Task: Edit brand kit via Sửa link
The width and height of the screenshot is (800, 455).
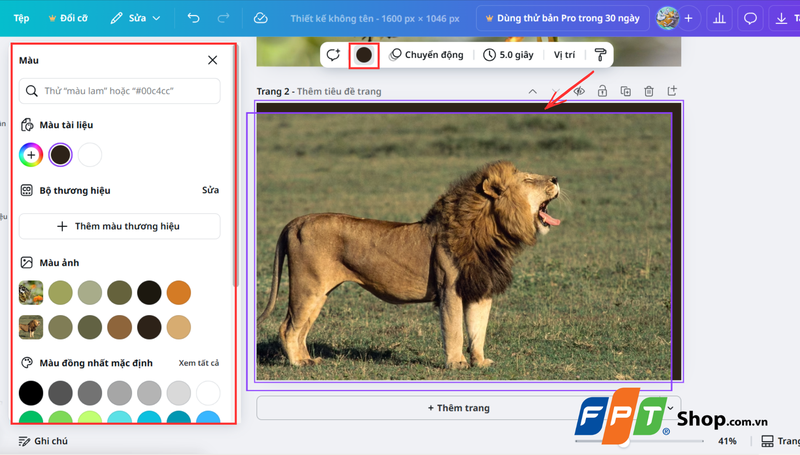Action: (x=210, y=190)
